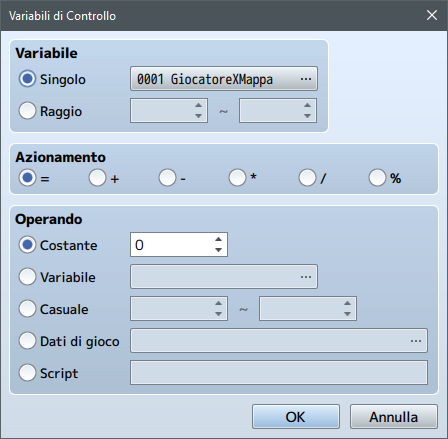The image size is (448, 439).
Task: Click the Raggio end value field
Action: (278, 110)
